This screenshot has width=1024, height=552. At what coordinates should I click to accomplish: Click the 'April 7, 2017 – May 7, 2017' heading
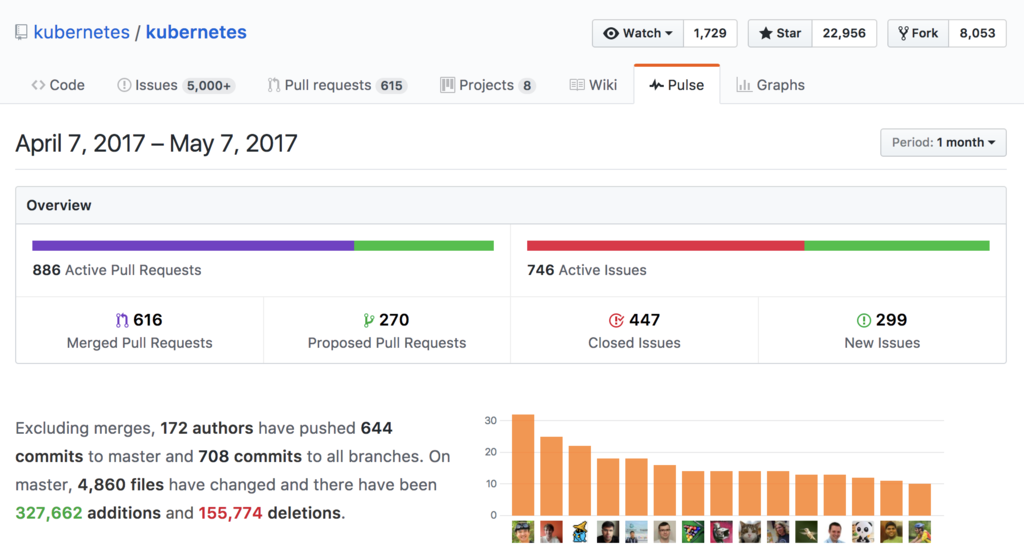(156, 143)
